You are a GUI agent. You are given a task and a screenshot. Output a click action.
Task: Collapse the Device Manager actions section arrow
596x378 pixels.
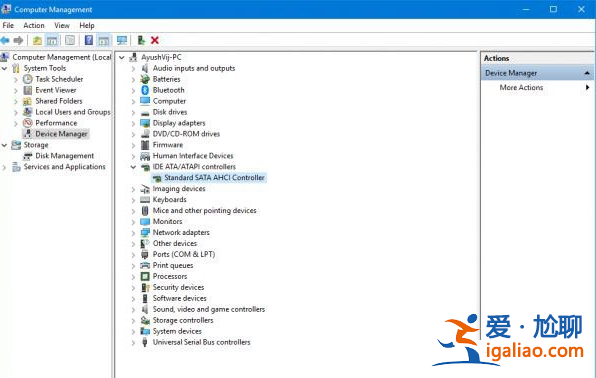pos(587,73)
